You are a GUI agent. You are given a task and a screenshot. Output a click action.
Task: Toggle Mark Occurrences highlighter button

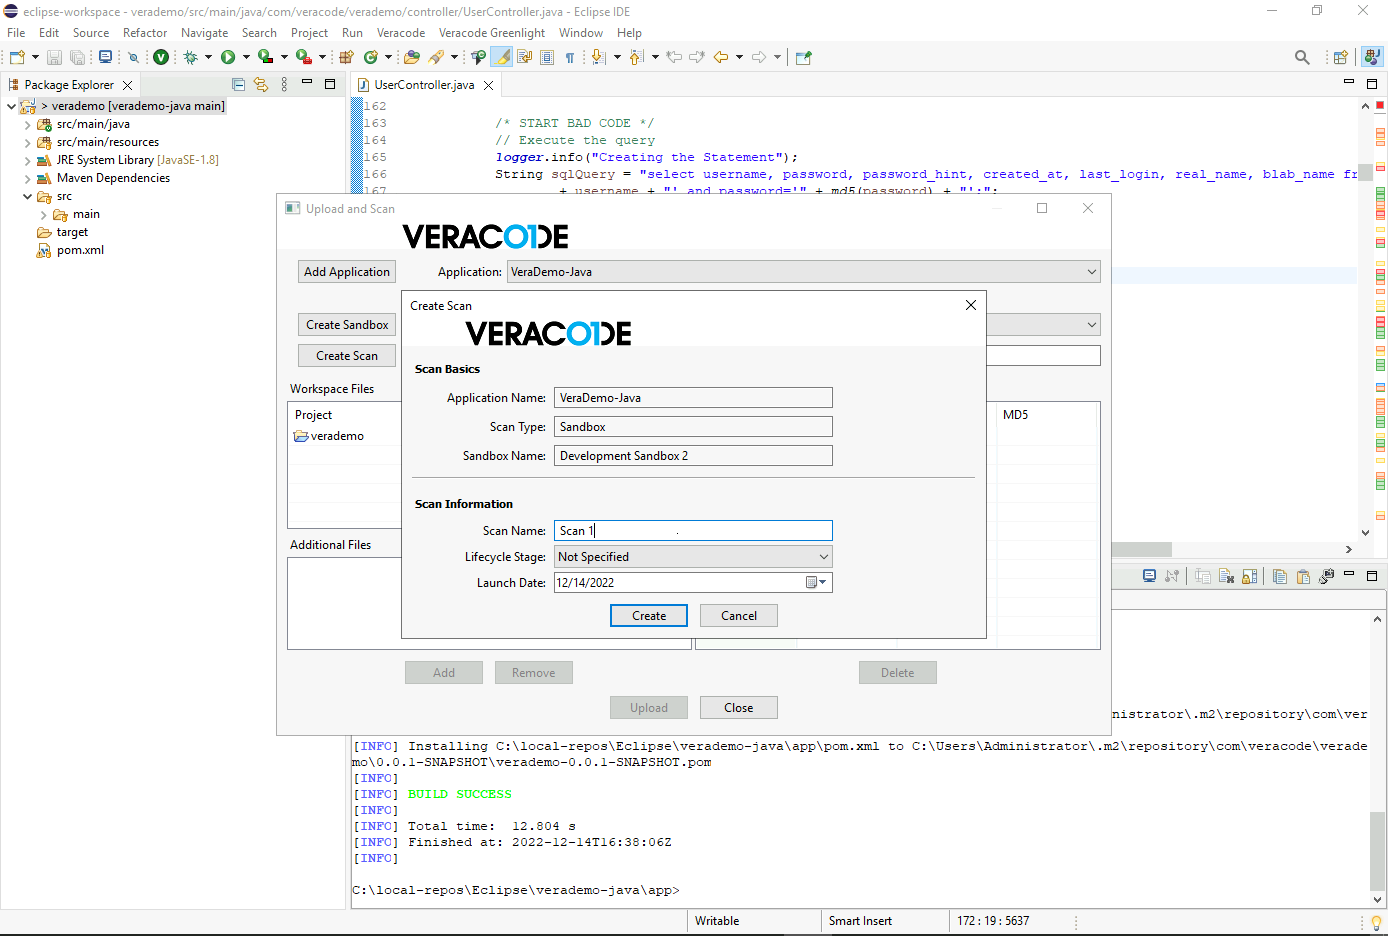pos(502,57)
